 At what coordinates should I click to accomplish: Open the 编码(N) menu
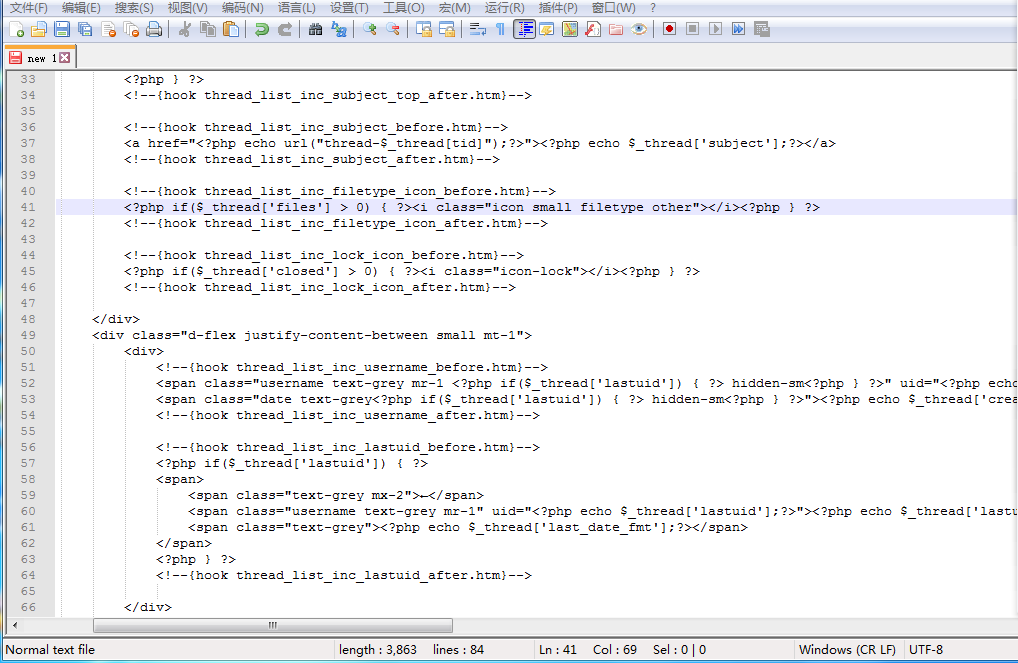(242, 8)
